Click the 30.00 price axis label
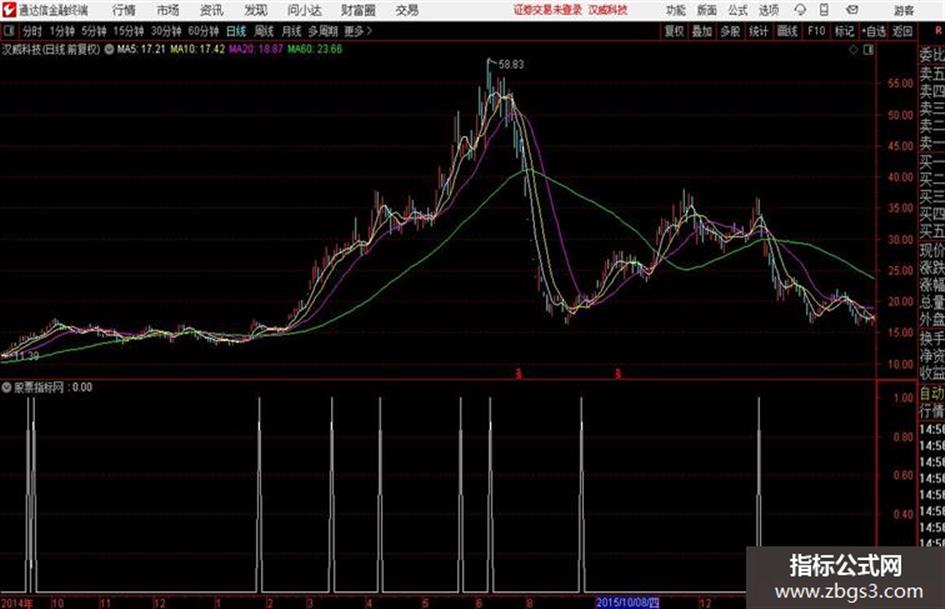The height and width of the screenshot is (609, 945). (x=900, y=239)
